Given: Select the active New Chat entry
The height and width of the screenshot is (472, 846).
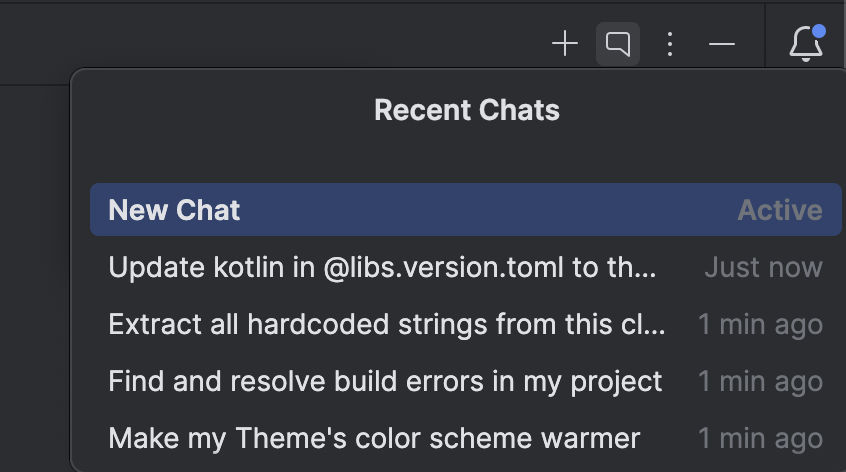Looking at the screenshot, I should [175, 210].
